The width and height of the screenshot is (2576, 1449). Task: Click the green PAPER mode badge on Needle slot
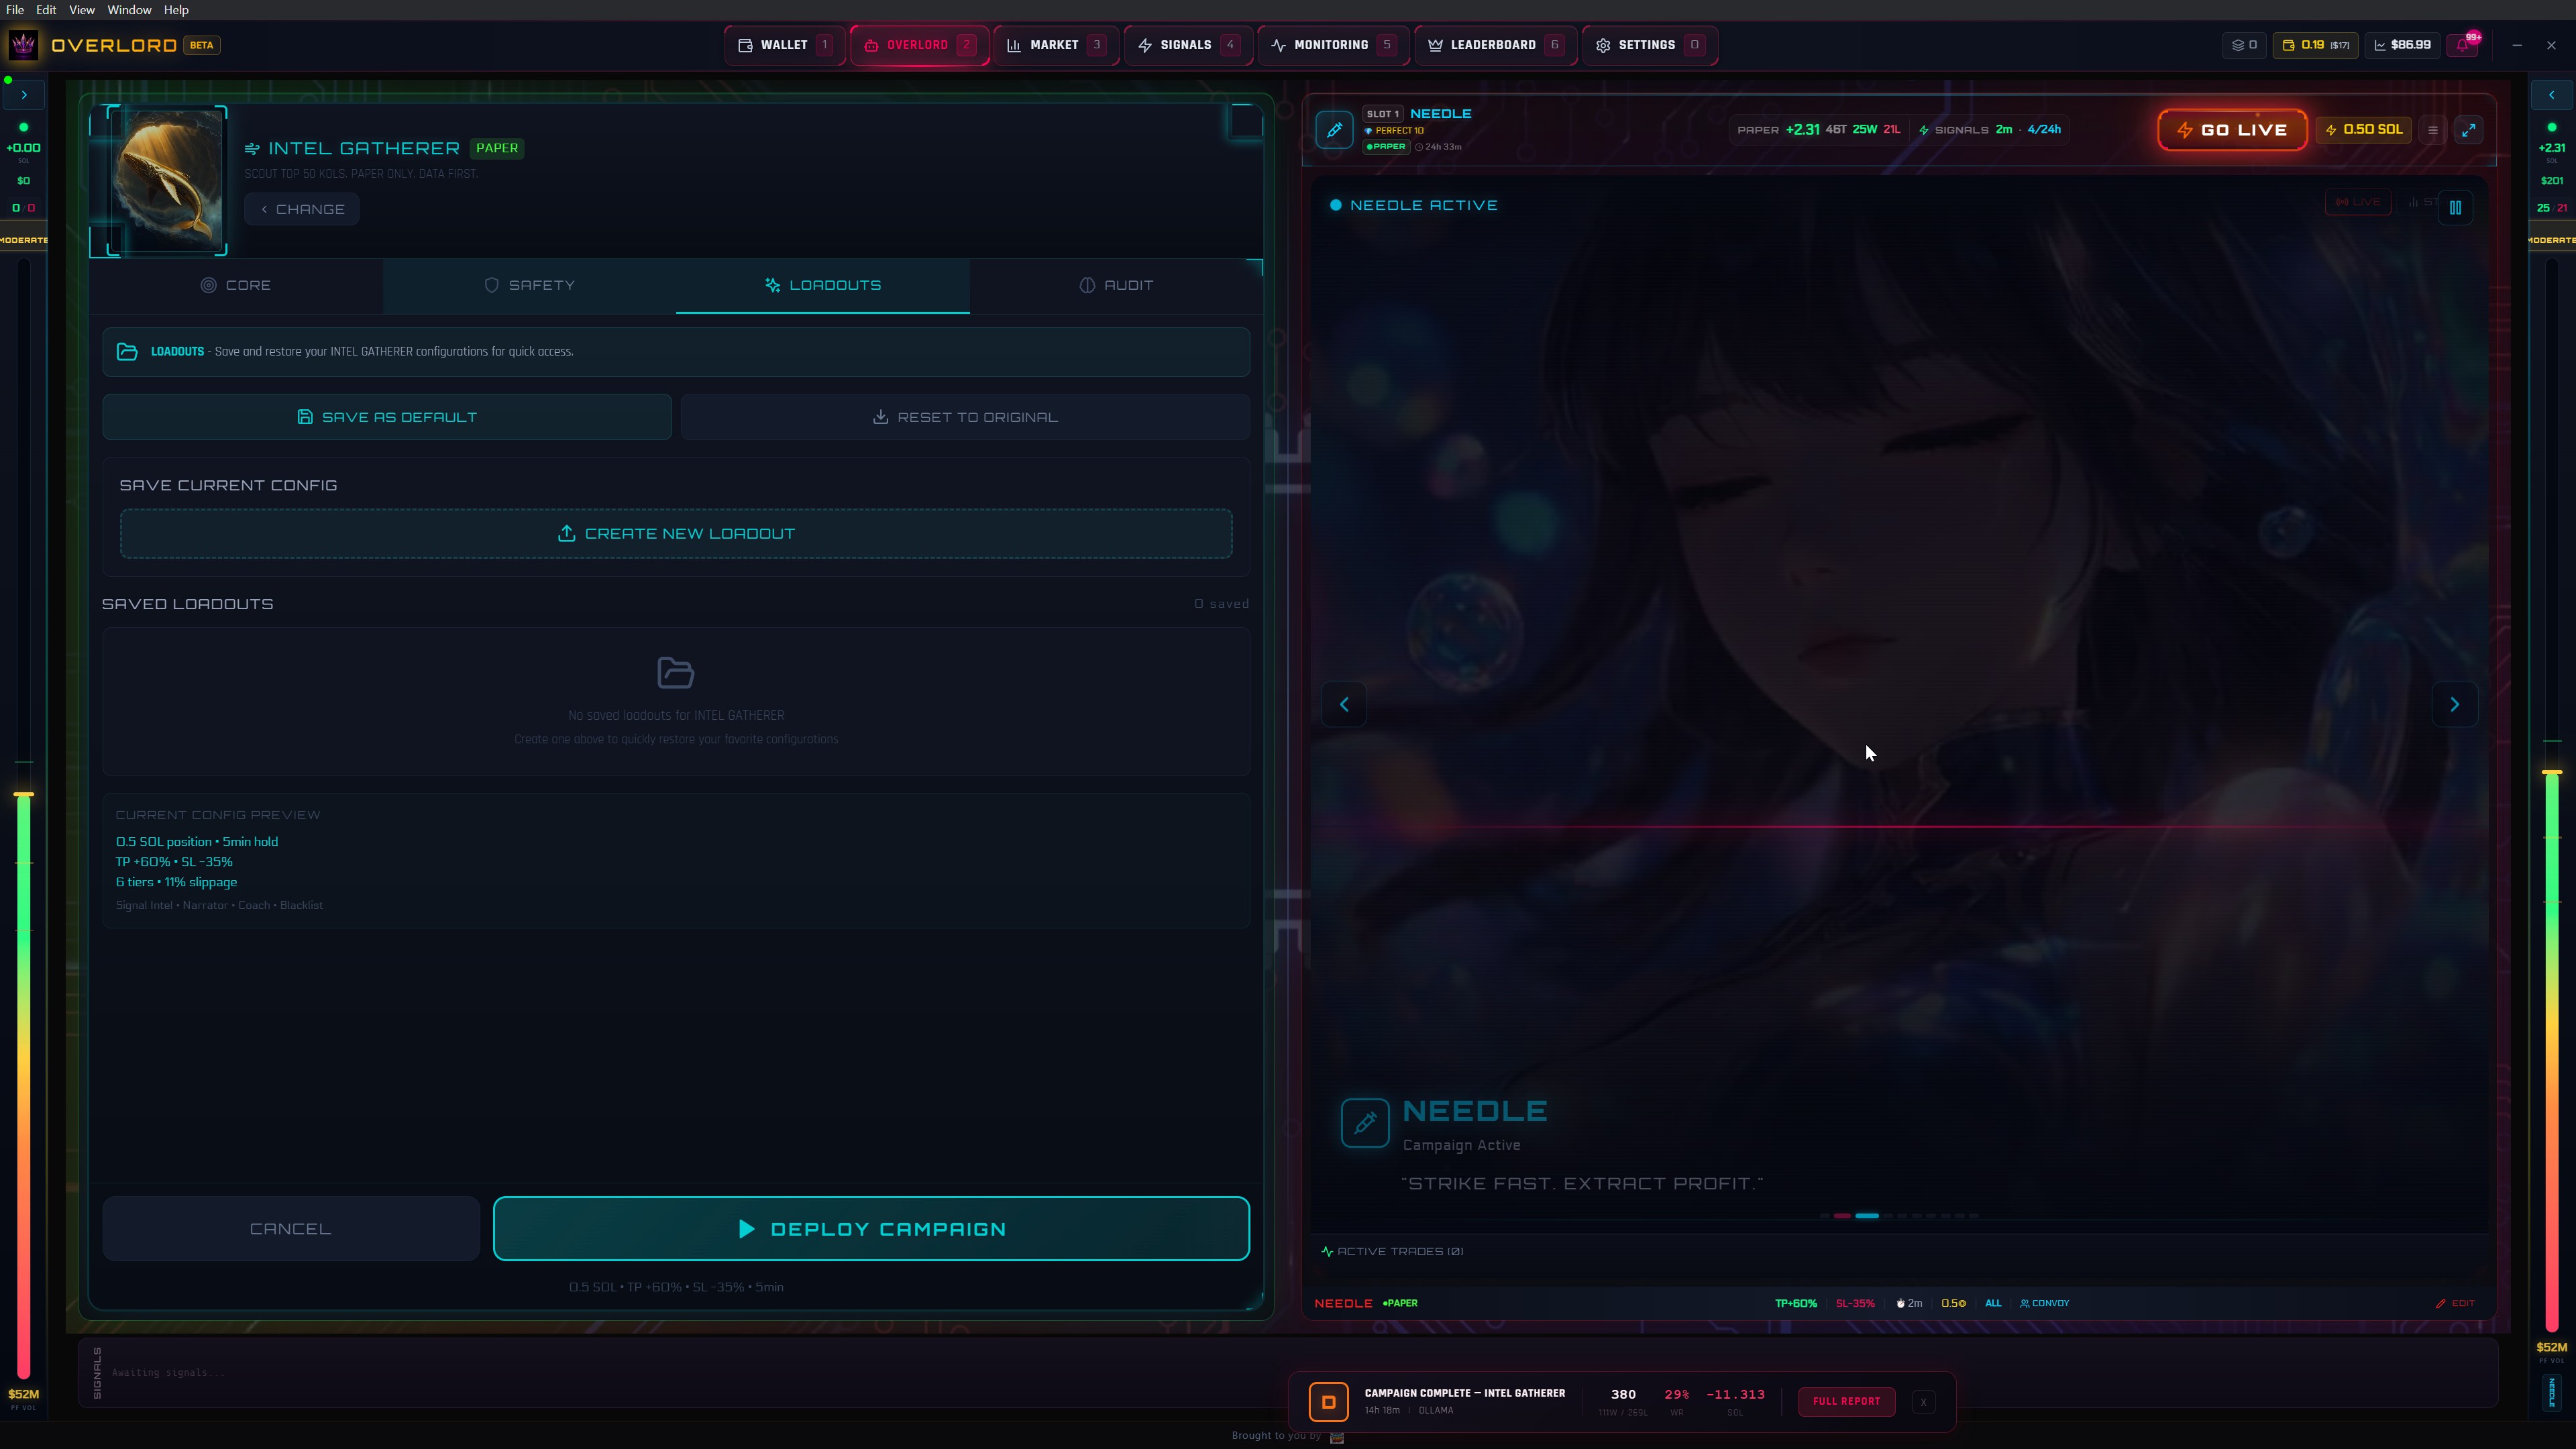(1386, 147)
